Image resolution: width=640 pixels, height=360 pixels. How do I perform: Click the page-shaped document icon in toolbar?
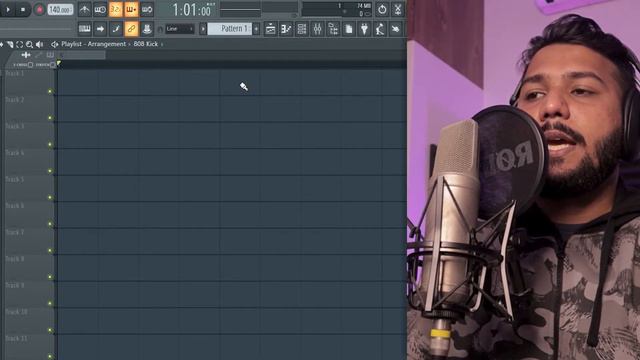pyautogui.click(x=349, y=29)
